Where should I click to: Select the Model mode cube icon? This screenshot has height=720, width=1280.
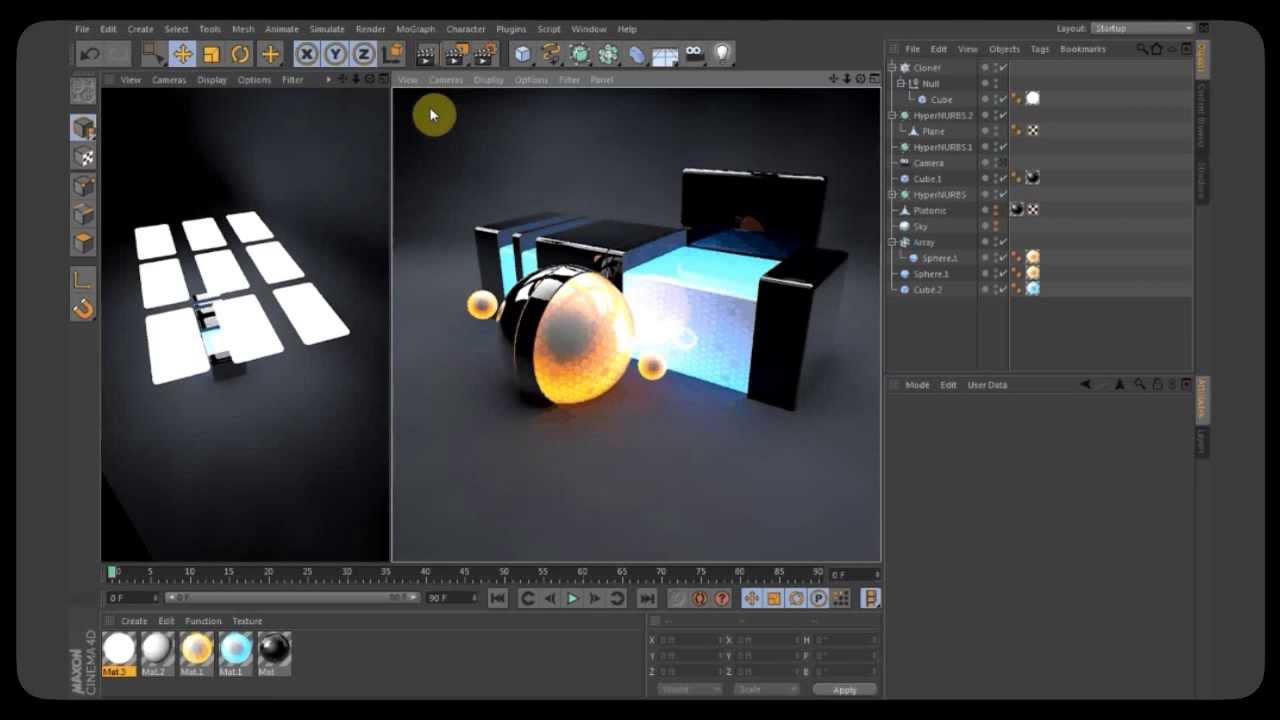click(x=83, y=127)
